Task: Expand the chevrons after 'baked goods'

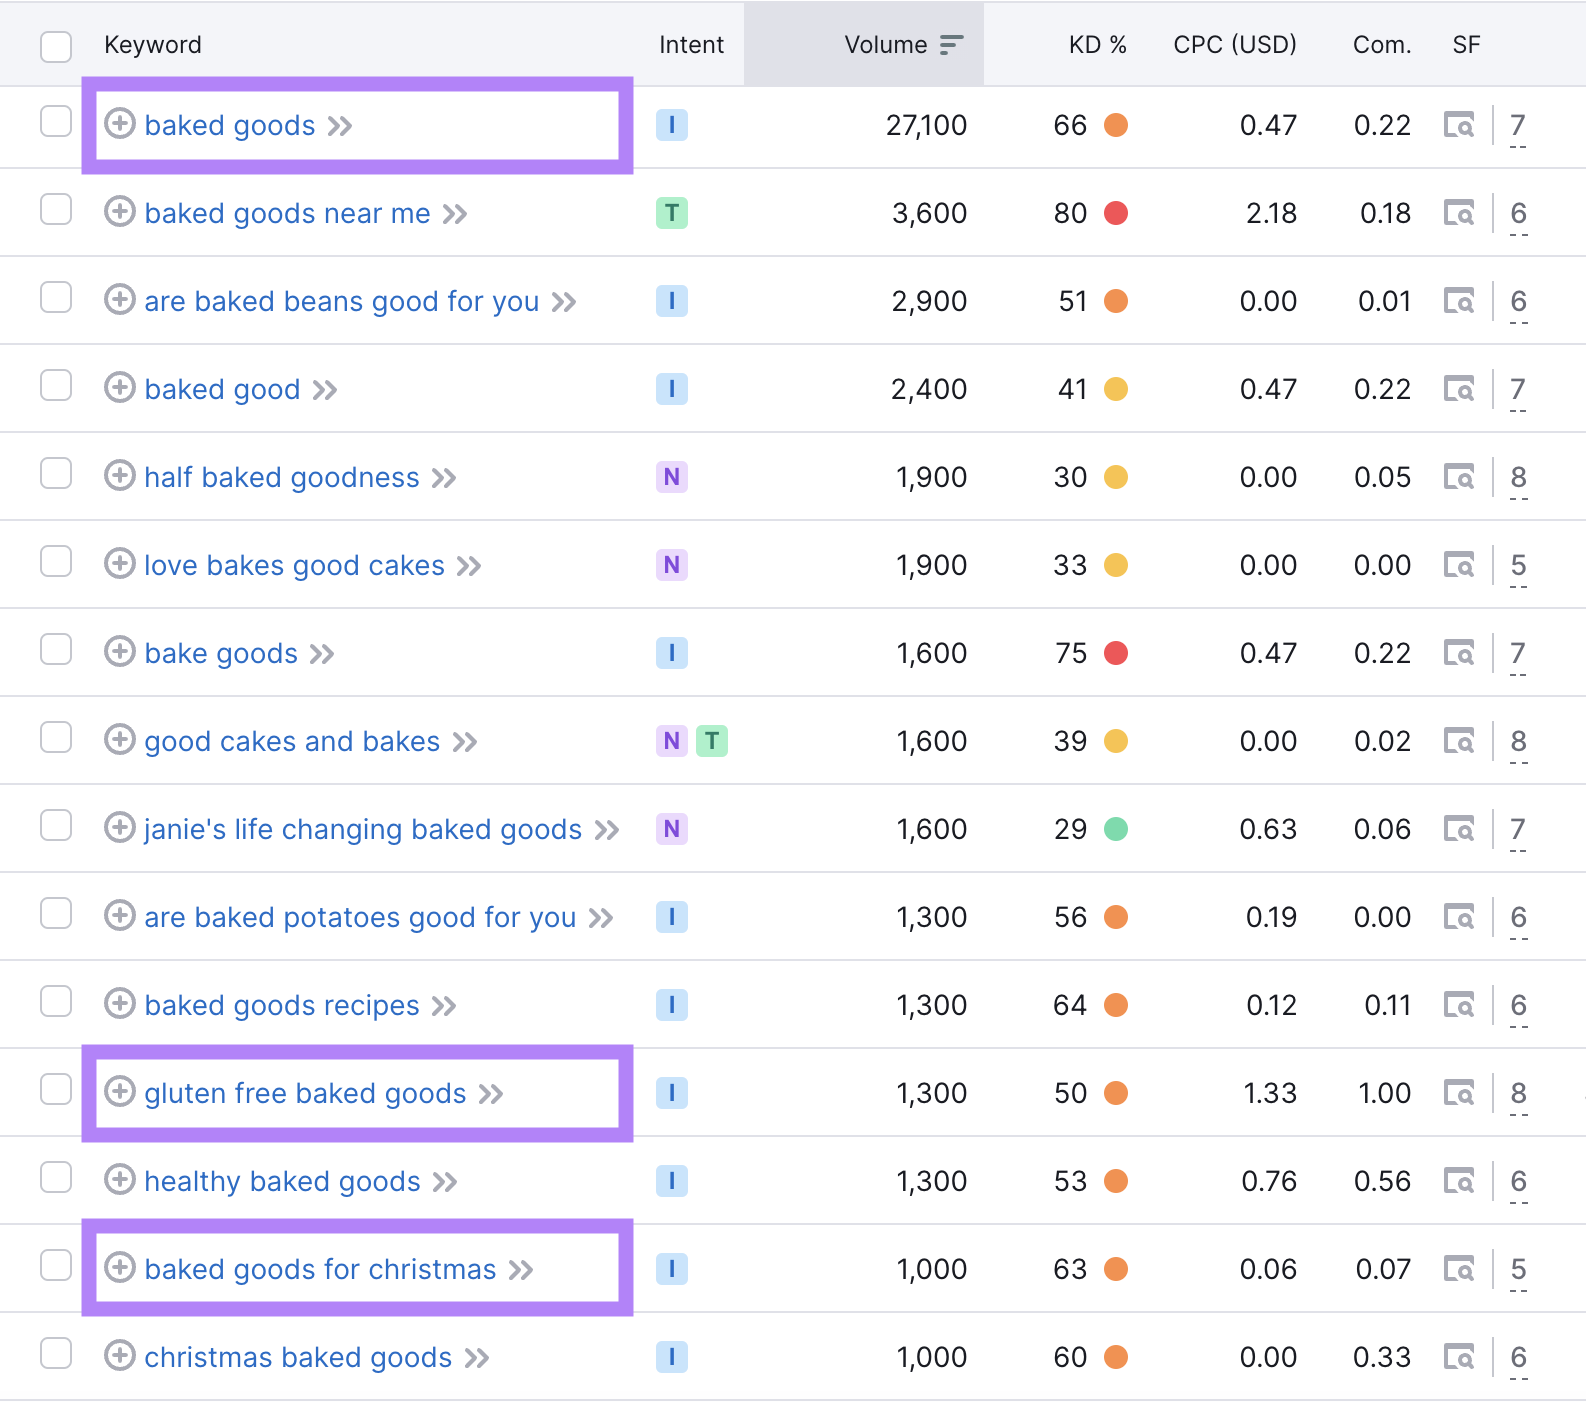Action: tap(340, 126)
